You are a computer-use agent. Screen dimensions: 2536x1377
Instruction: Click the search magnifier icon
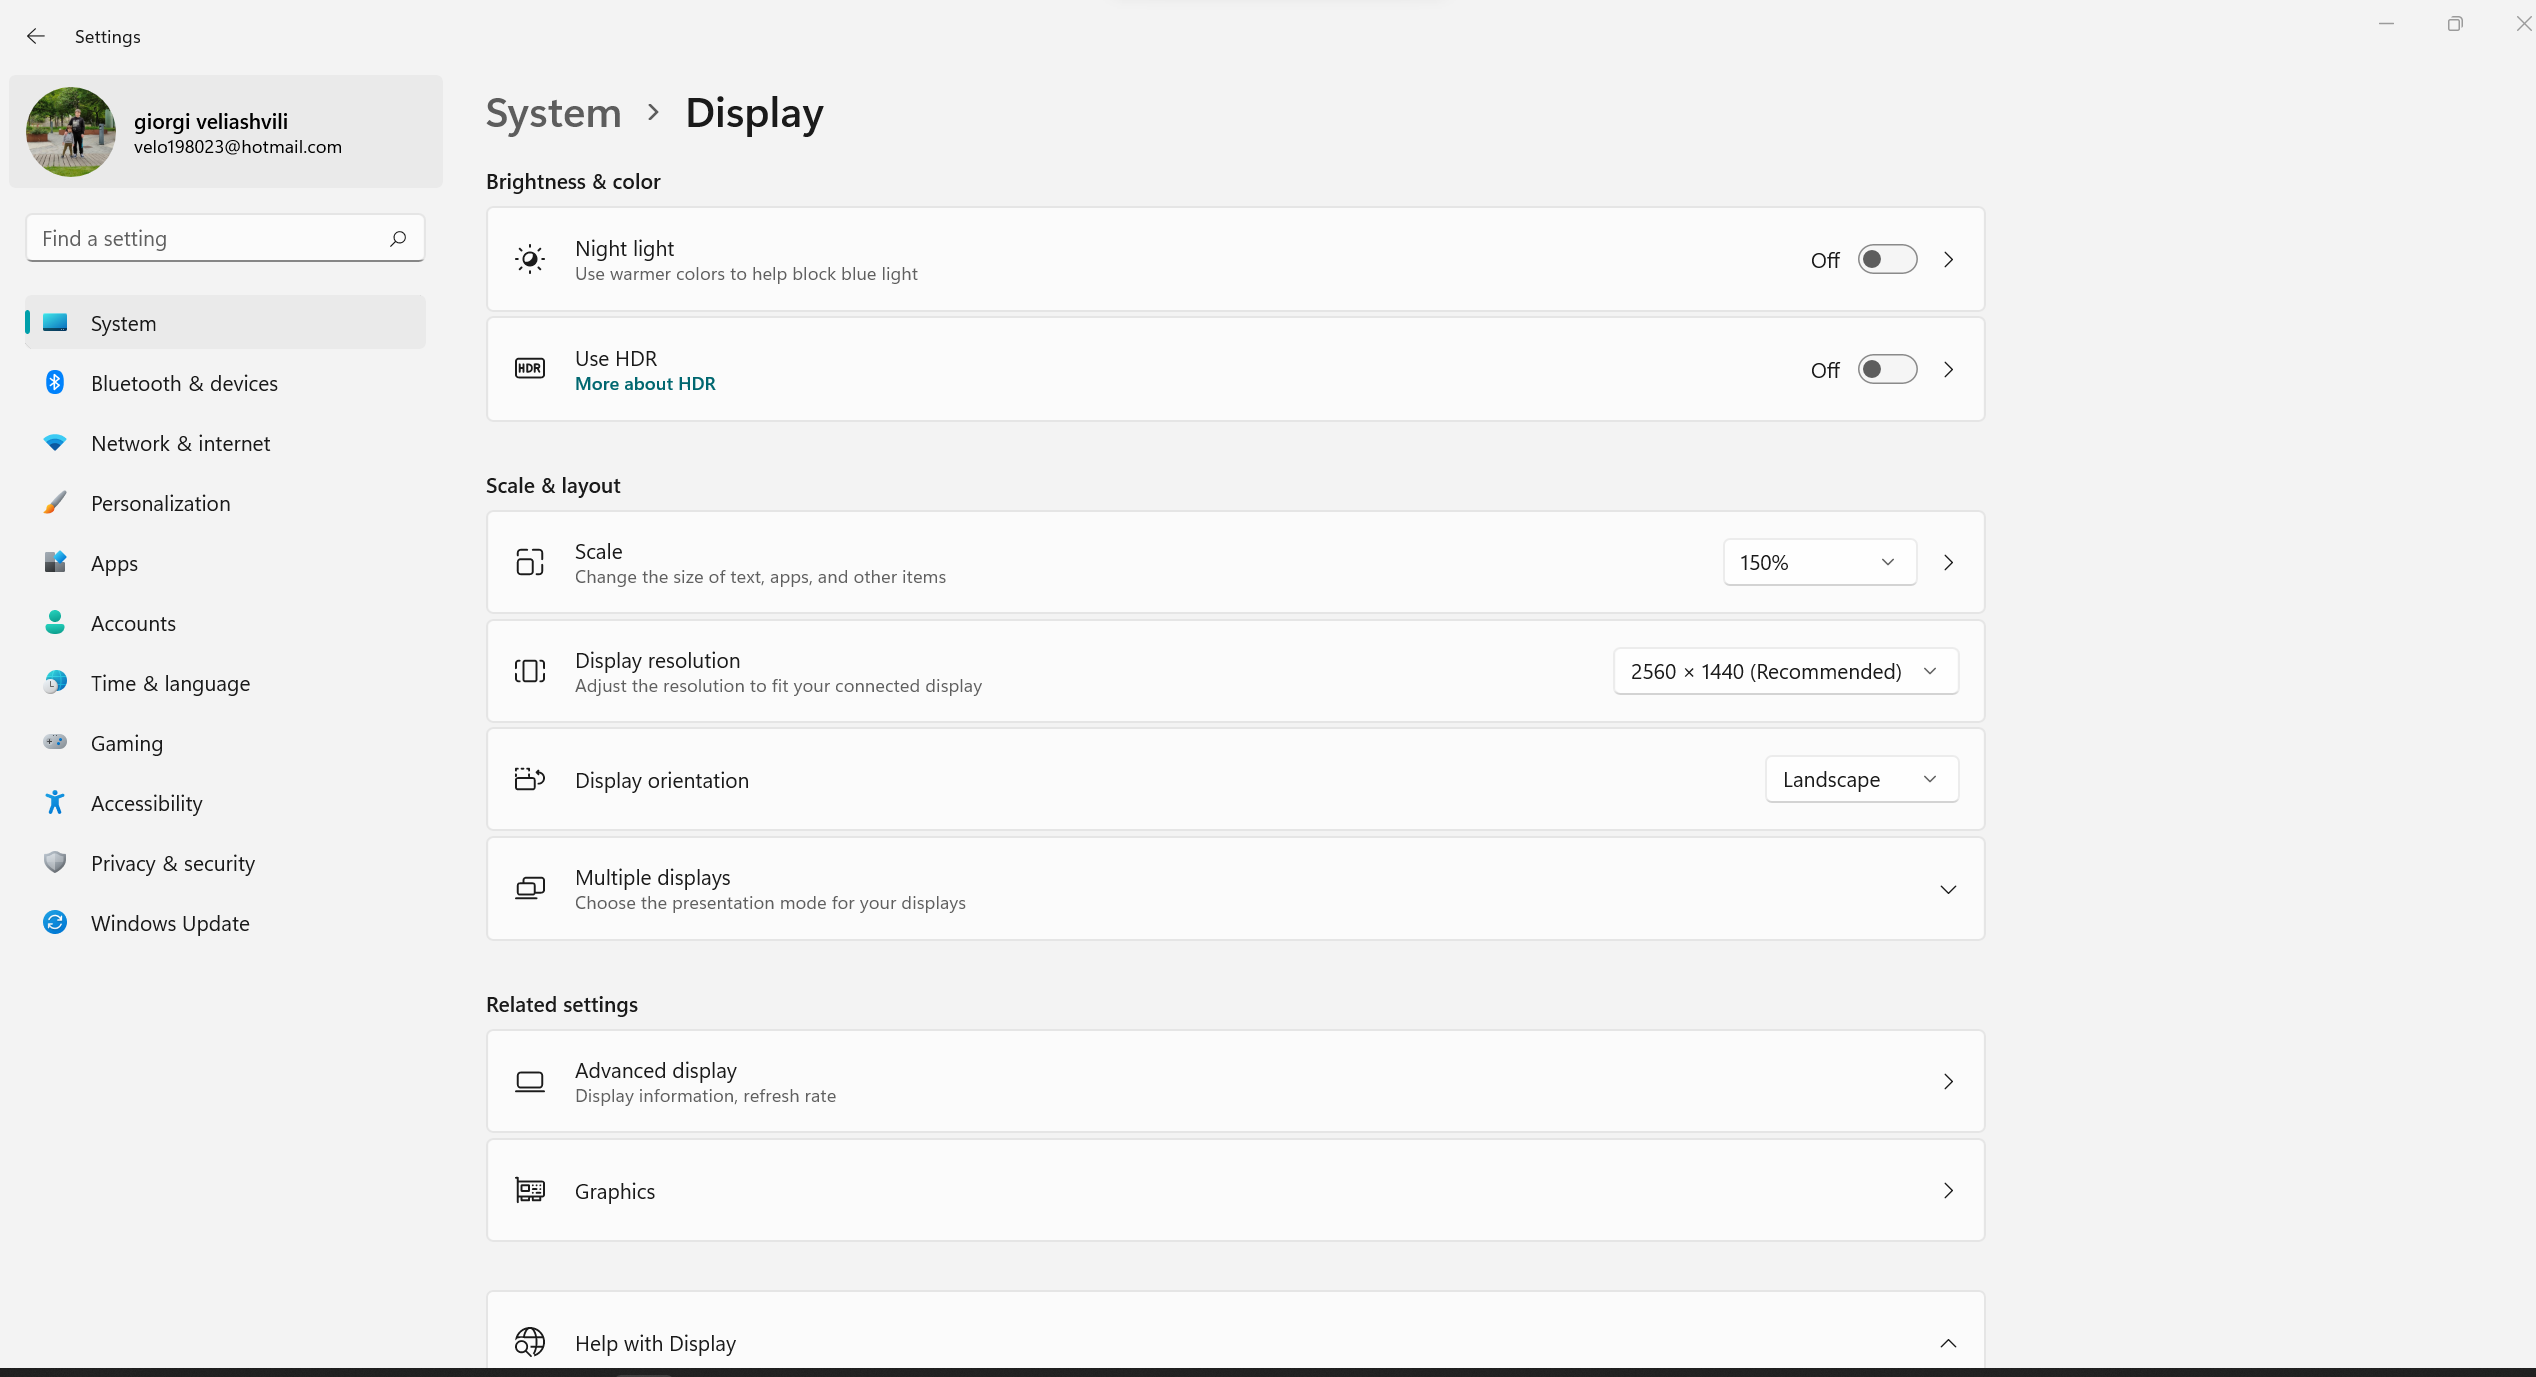click(x=398, y=238)
